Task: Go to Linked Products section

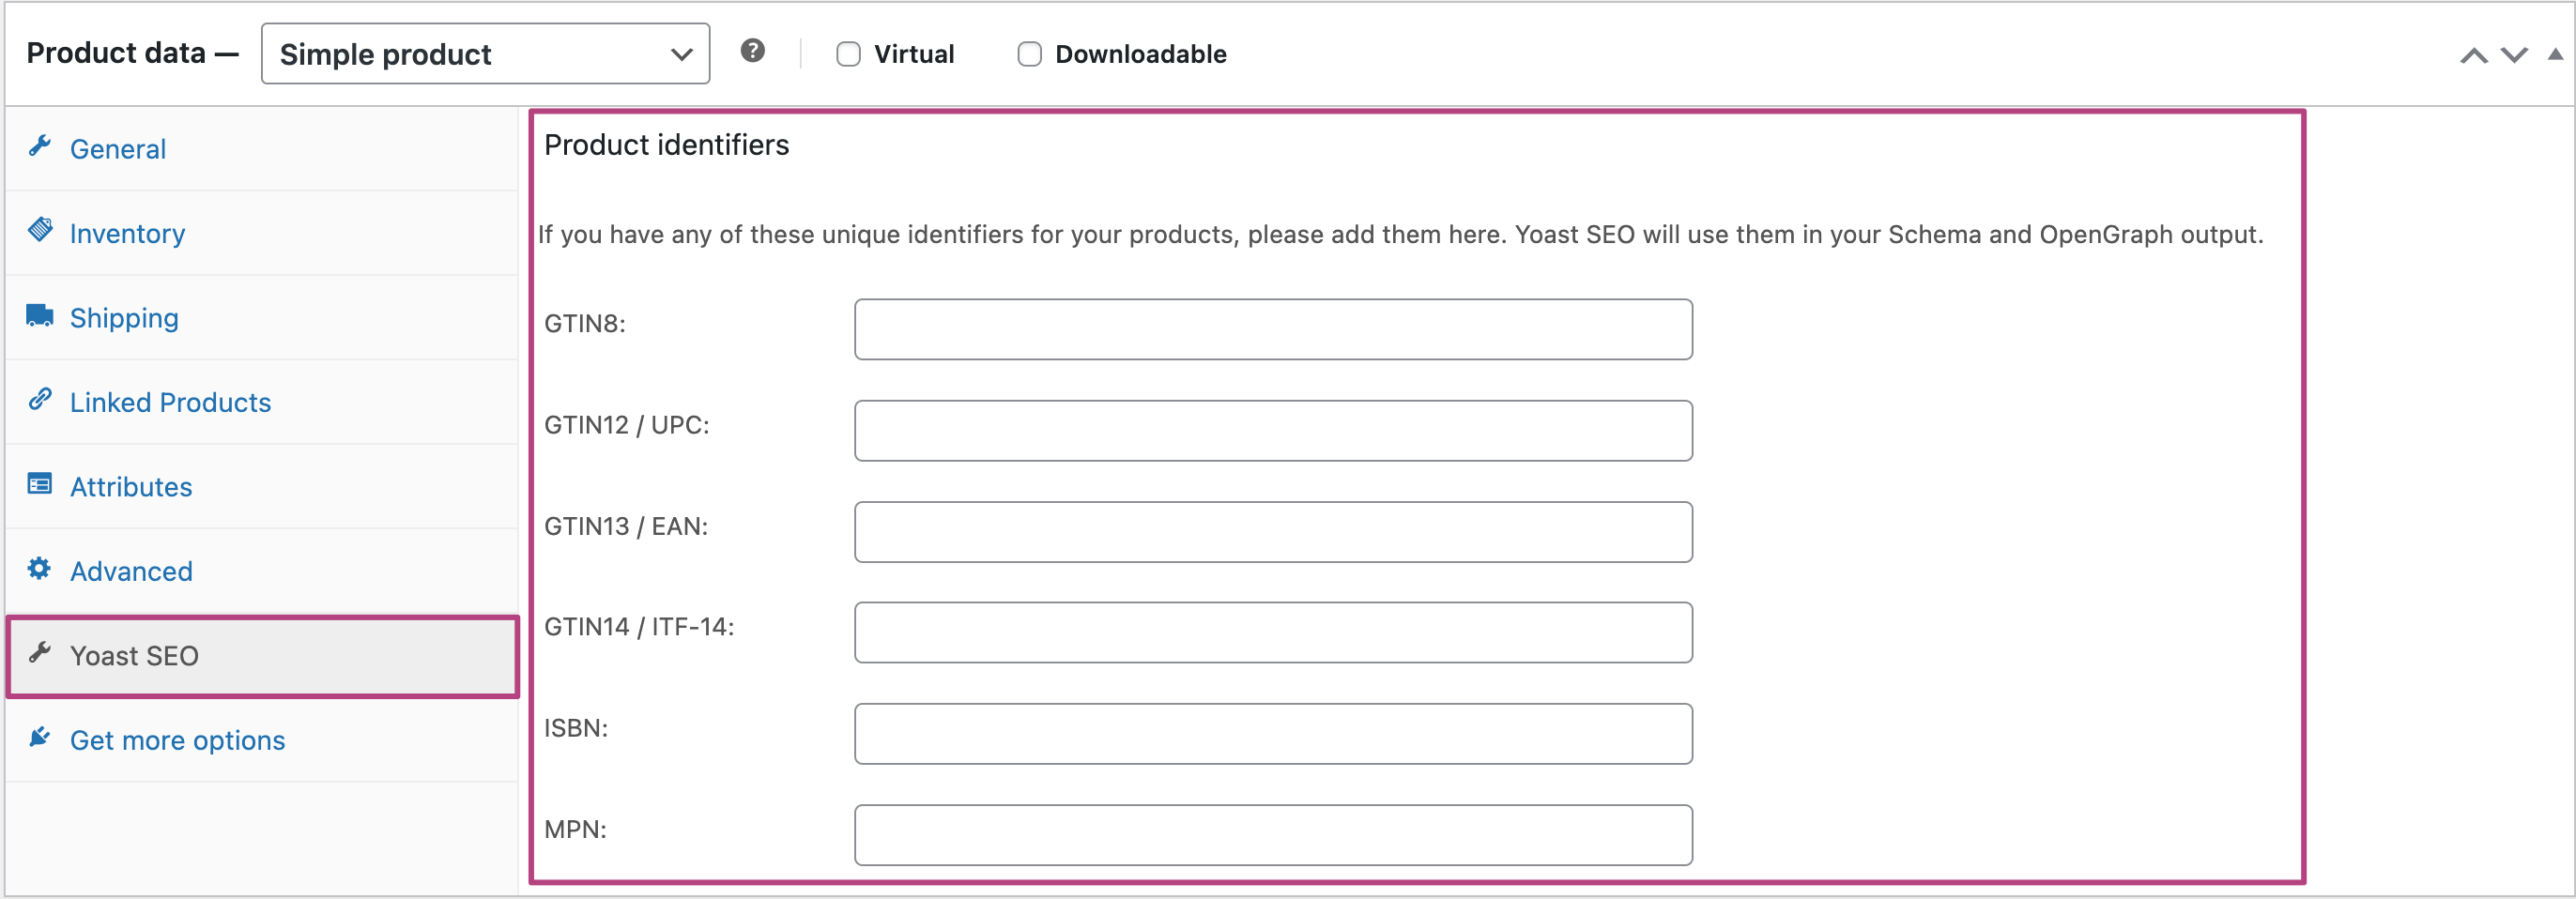Action: pyautogui.click(x=170, y=403)
